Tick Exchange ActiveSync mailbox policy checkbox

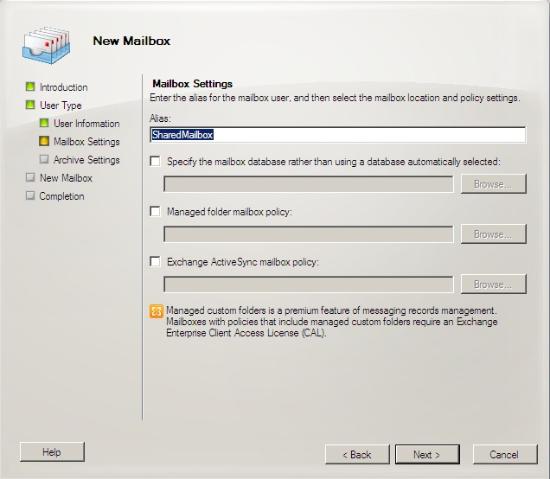tap(155, 262)
